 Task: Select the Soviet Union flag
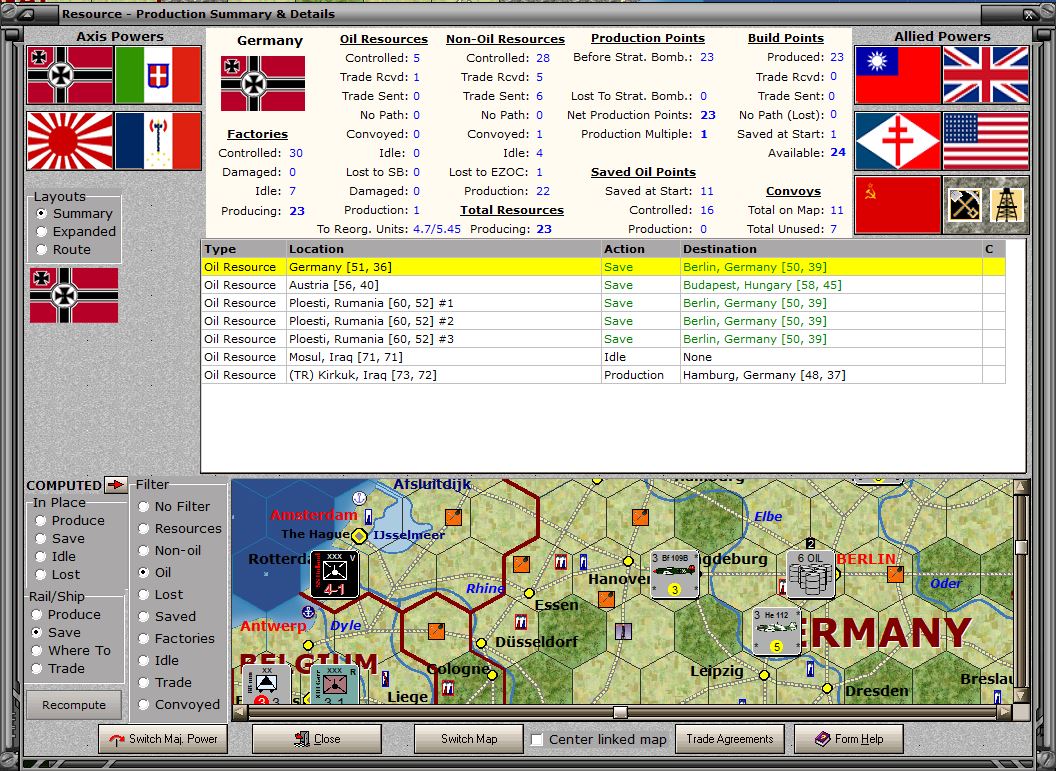(x=898, y=205)
